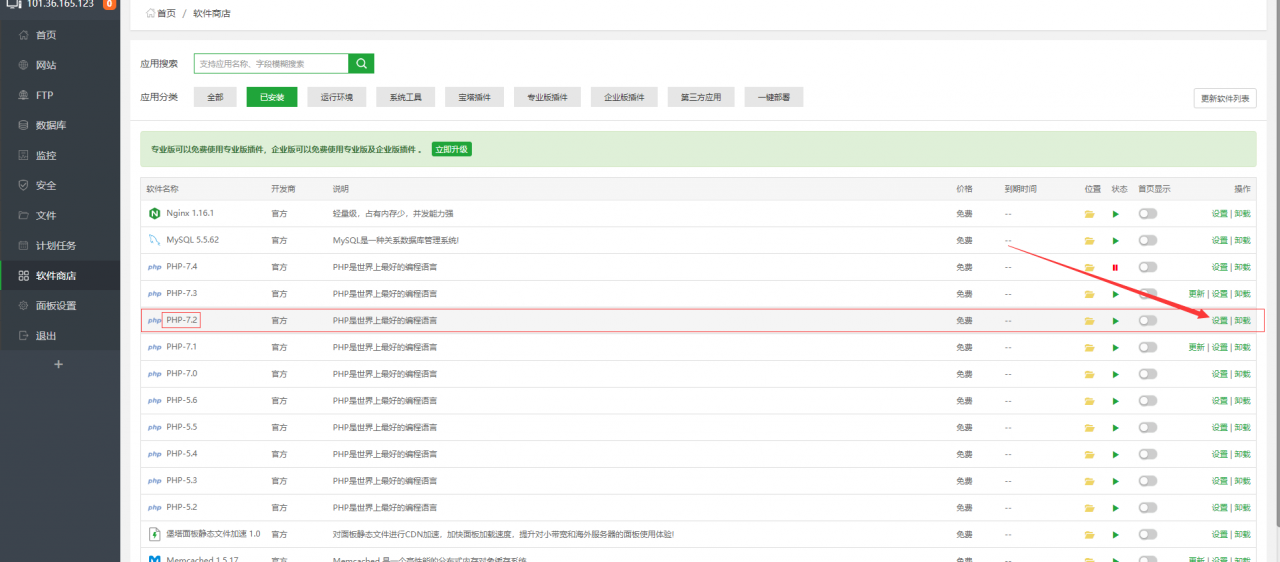The image size is (1280, 562).
Task: Click 更新软件列表 button
Action: click(x=1225, y=98)
